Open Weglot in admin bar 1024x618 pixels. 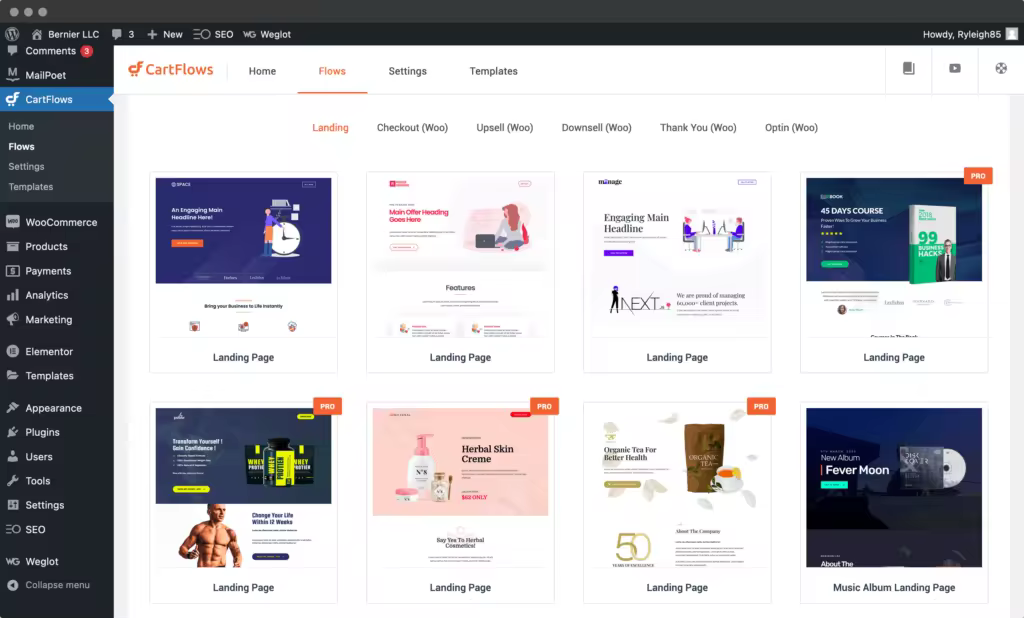(x=266, y=34)
